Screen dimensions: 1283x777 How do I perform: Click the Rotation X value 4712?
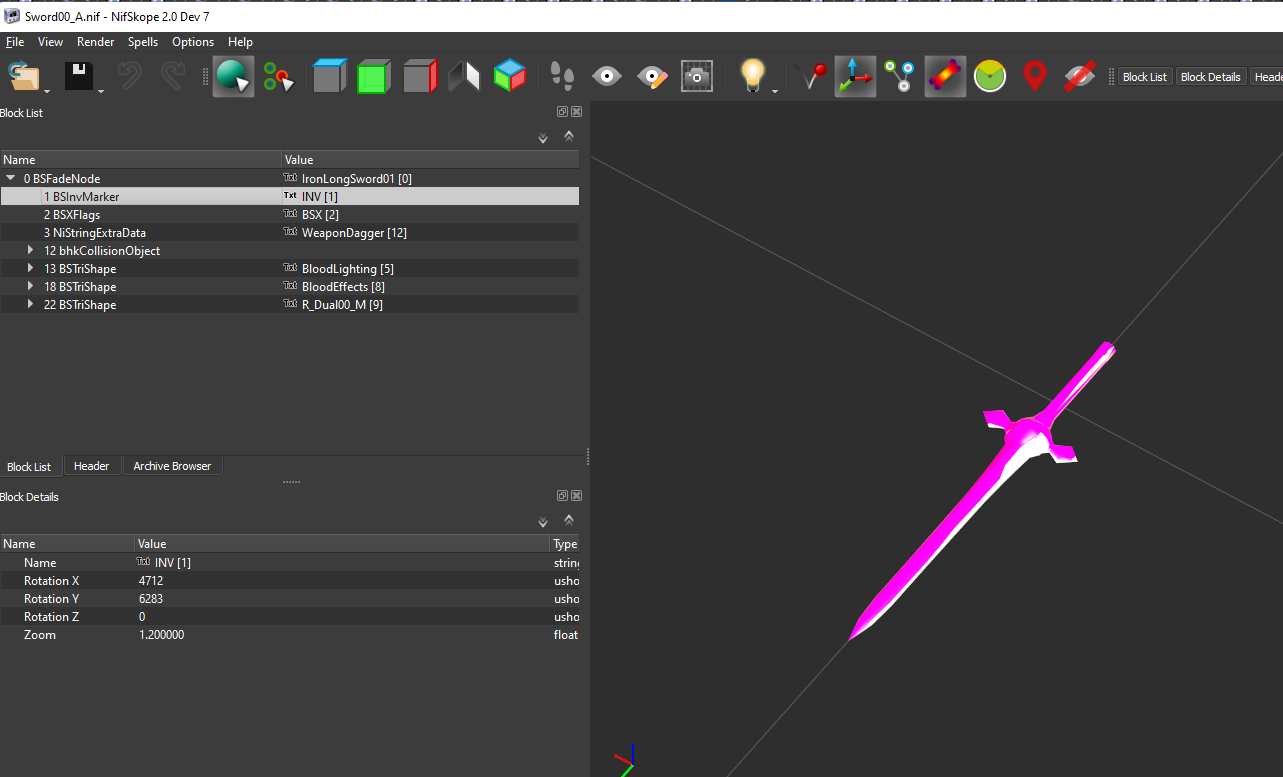coord(151,580)
